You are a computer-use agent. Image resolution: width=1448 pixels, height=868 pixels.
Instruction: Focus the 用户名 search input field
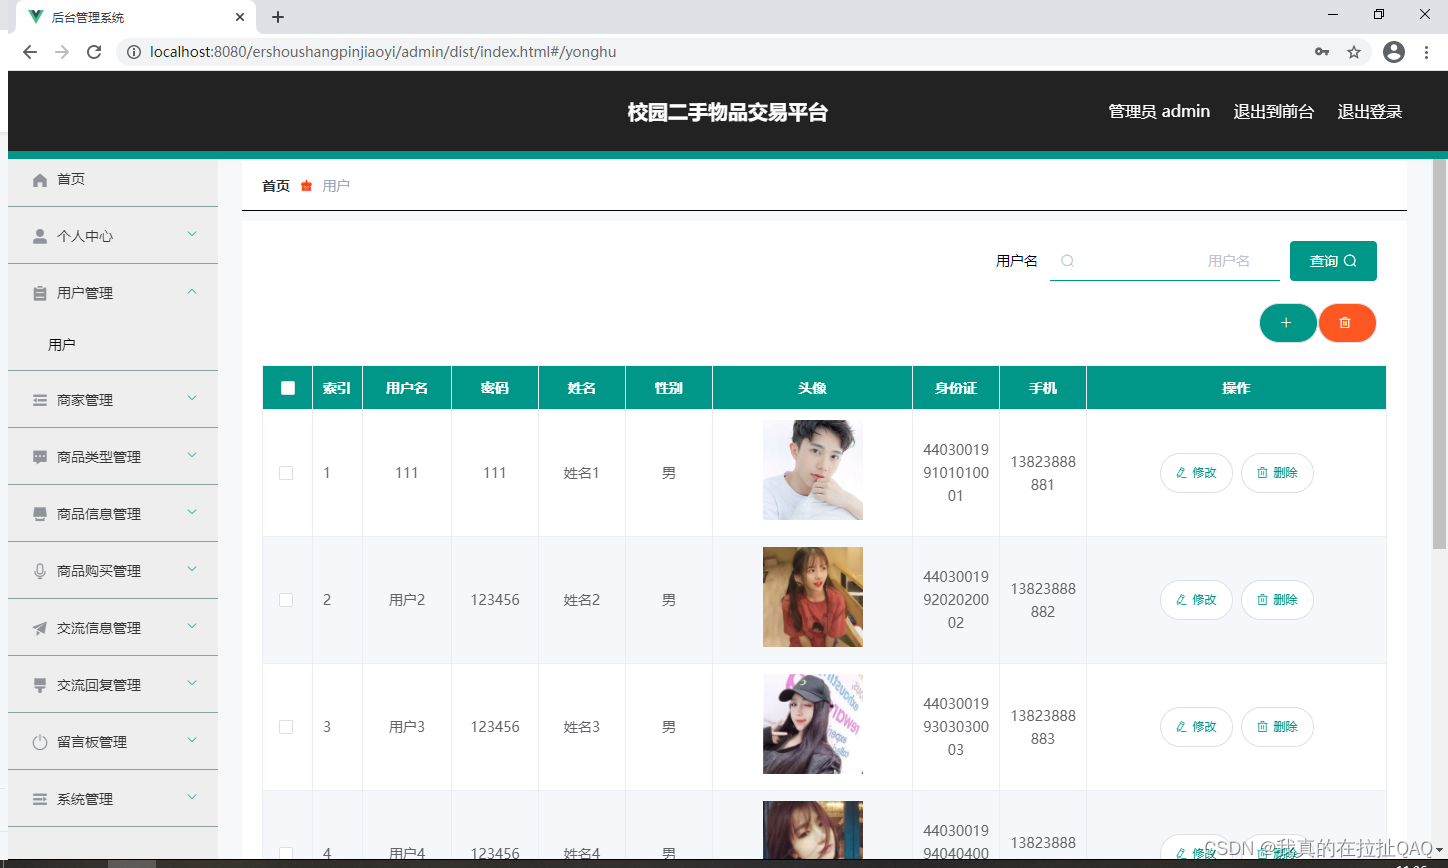click(x=1165, y=261)
